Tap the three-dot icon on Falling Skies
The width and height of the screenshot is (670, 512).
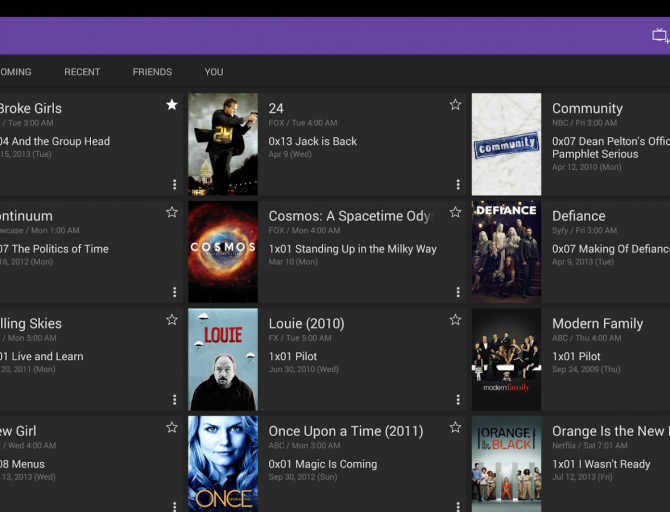point(174,400)
